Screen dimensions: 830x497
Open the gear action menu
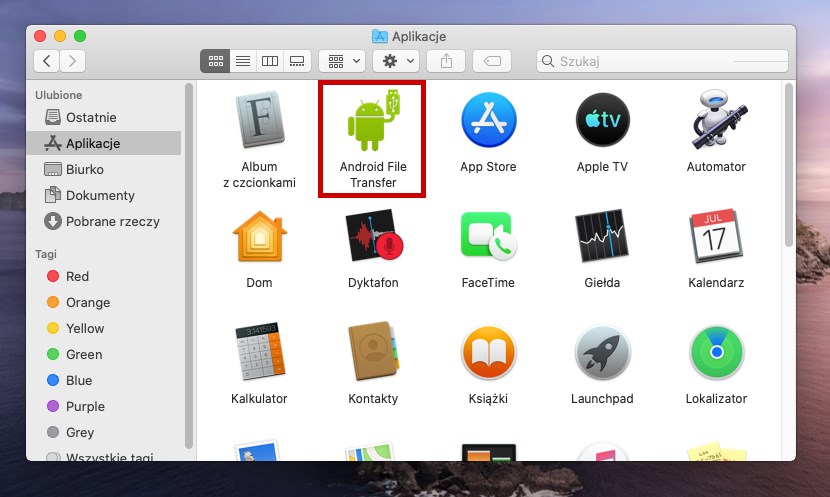click(x=396, y=61)
